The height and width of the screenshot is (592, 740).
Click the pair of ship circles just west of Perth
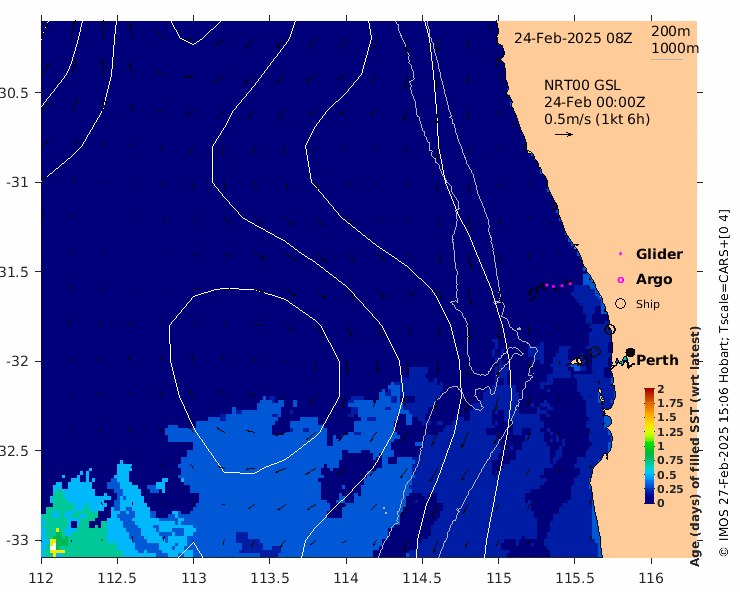pyautogui.click(x=594, y=352)
